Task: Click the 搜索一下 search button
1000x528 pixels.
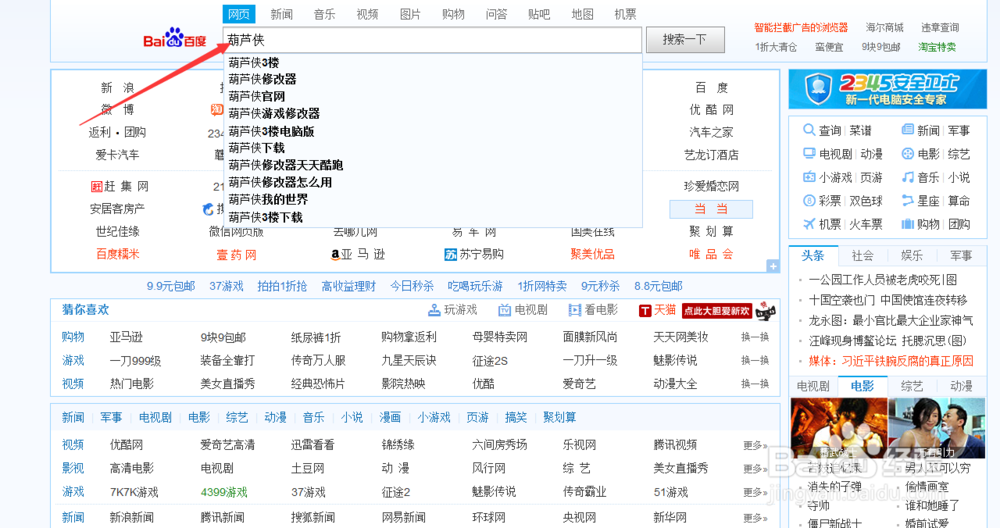Action: click(x=685, y=40)
